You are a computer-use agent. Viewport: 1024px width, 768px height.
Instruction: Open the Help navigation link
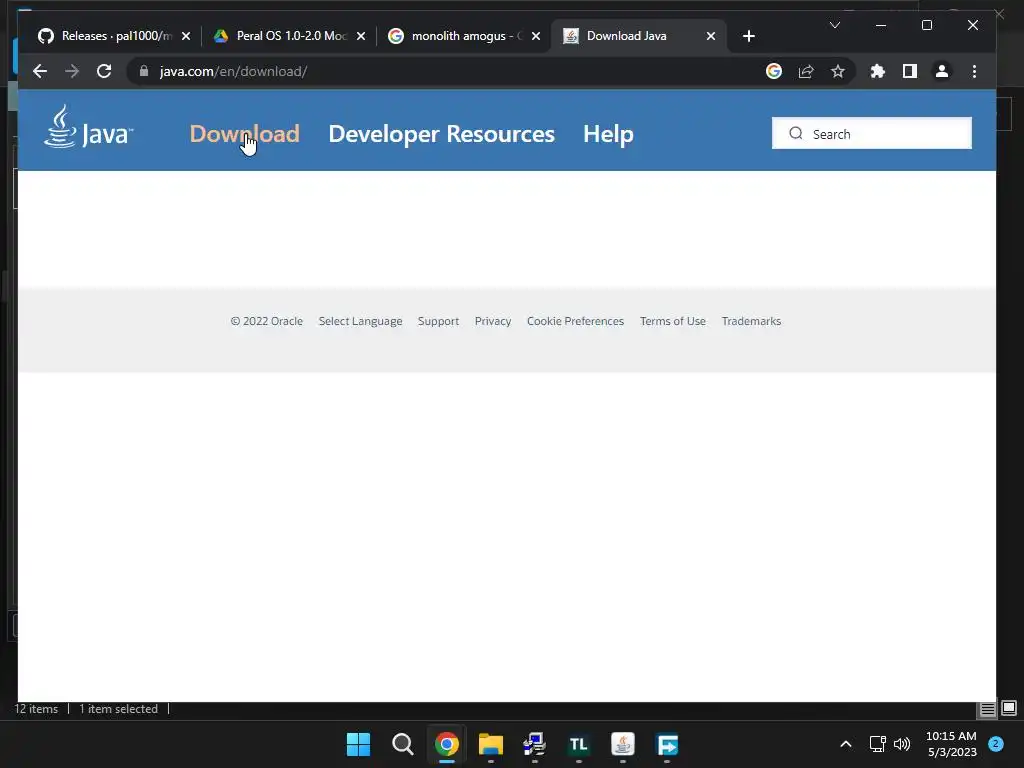pyautogui.click(x=608, y=134)
